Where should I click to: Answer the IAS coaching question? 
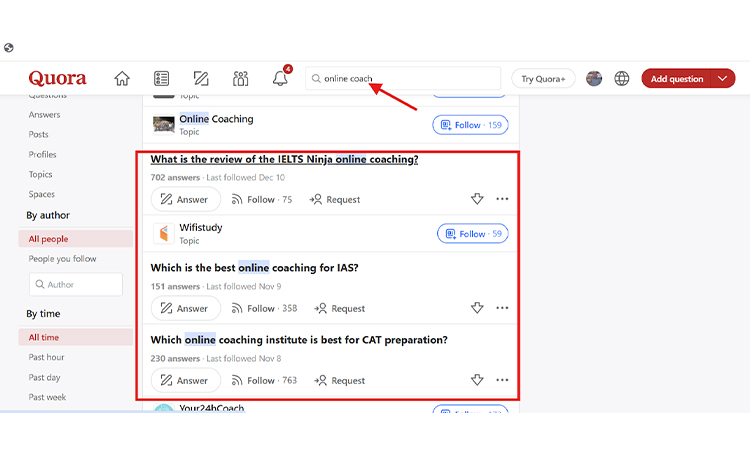click(x=186, y=308)
